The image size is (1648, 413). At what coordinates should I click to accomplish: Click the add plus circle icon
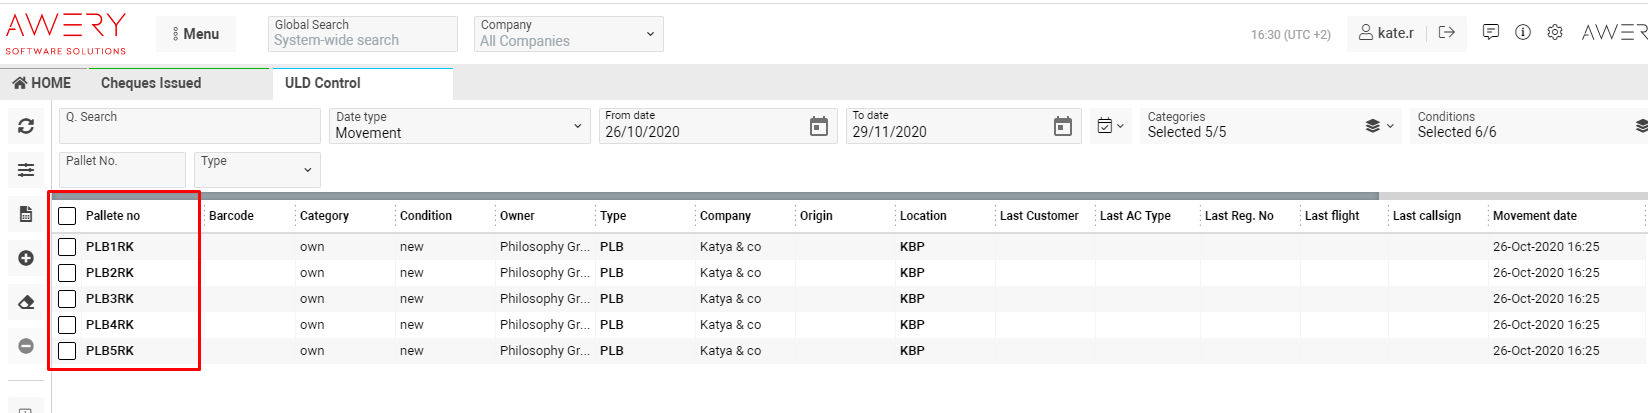(x=26, y=258)
